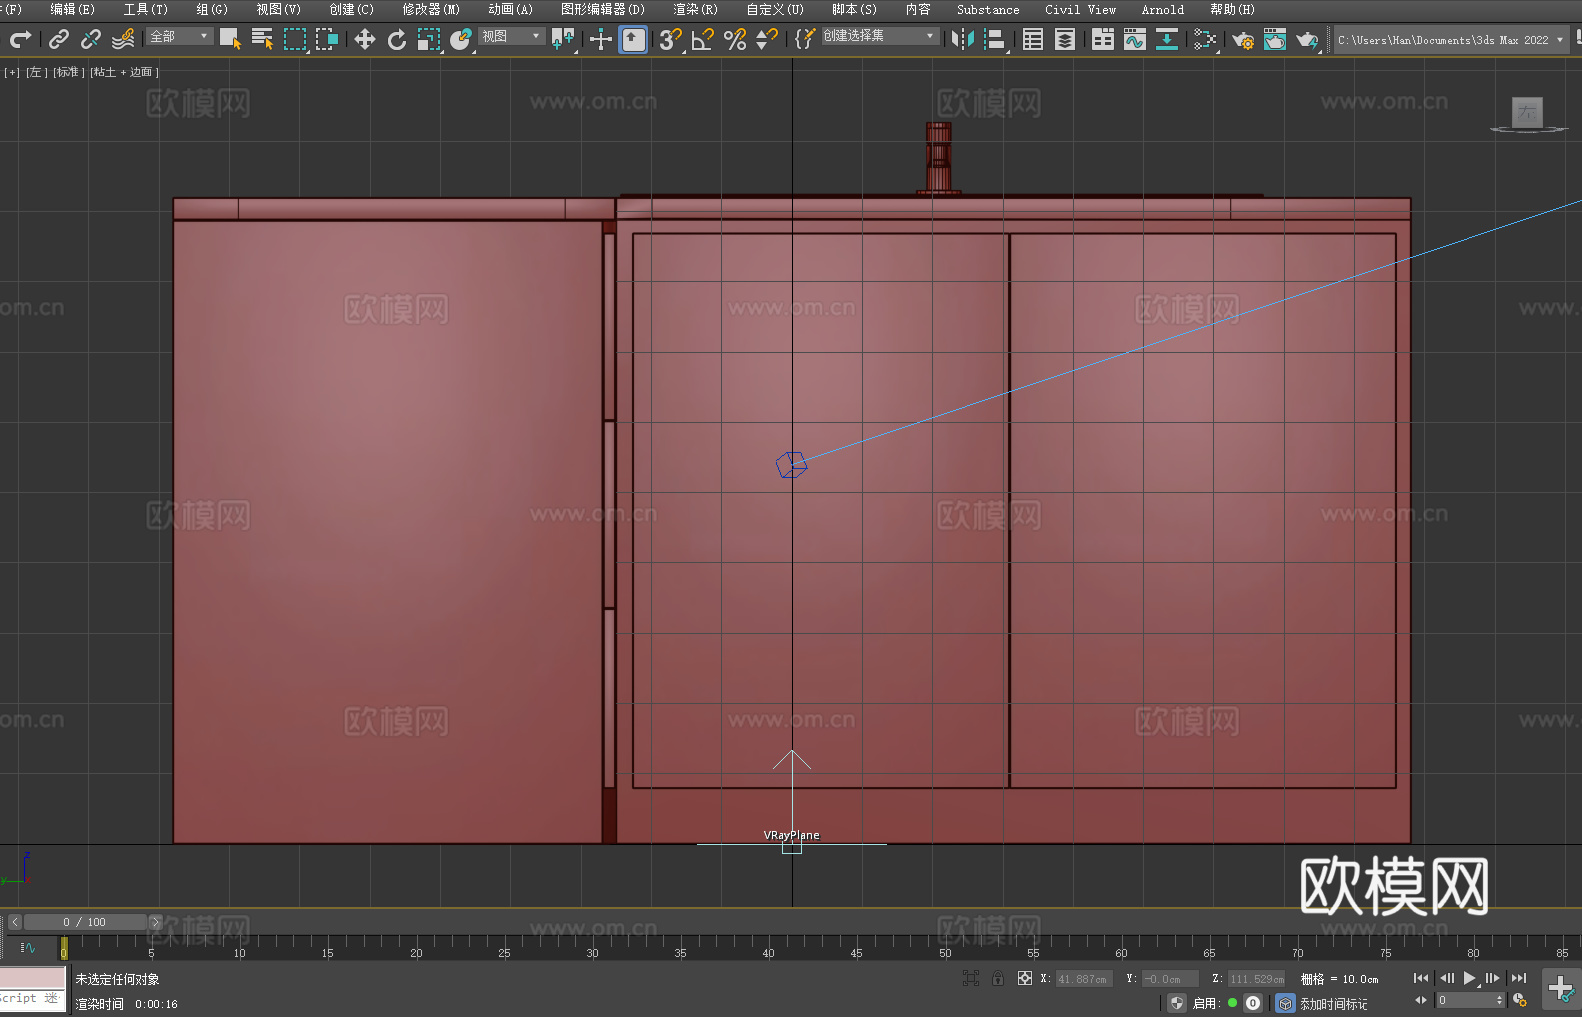Toggle the 3D Snaps icon
The image size is (1582, 1017).
(670, 39)
